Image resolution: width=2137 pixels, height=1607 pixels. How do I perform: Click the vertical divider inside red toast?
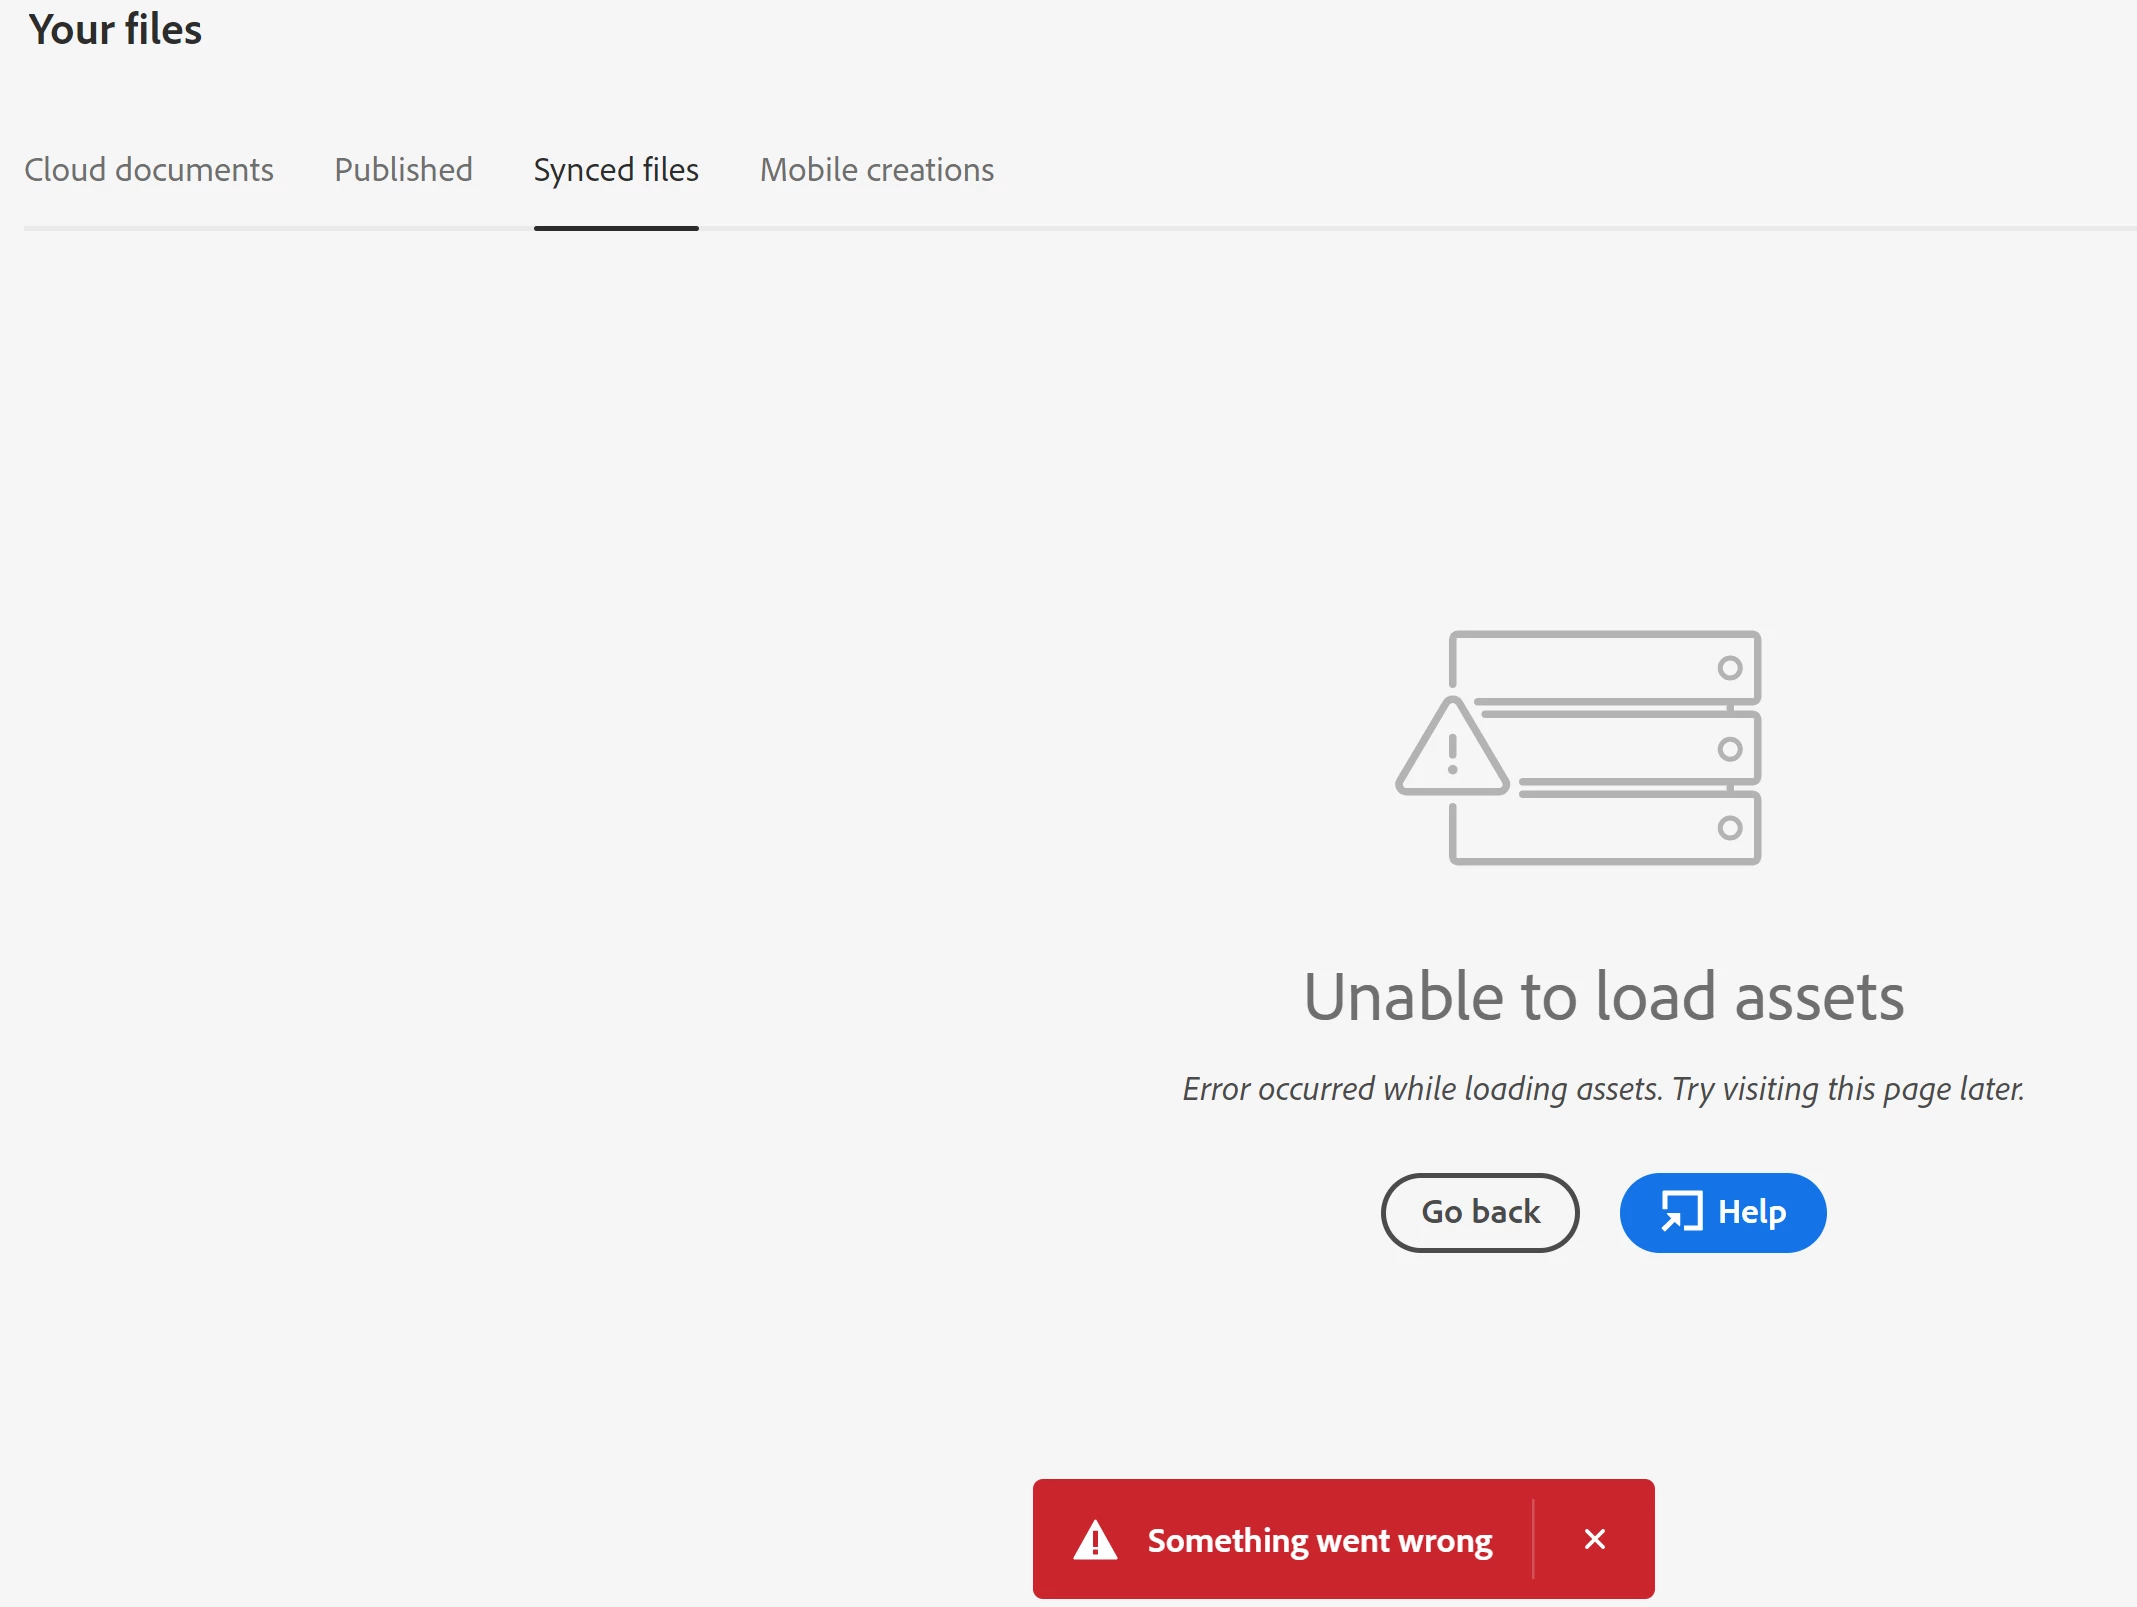click(1532, 1539)
